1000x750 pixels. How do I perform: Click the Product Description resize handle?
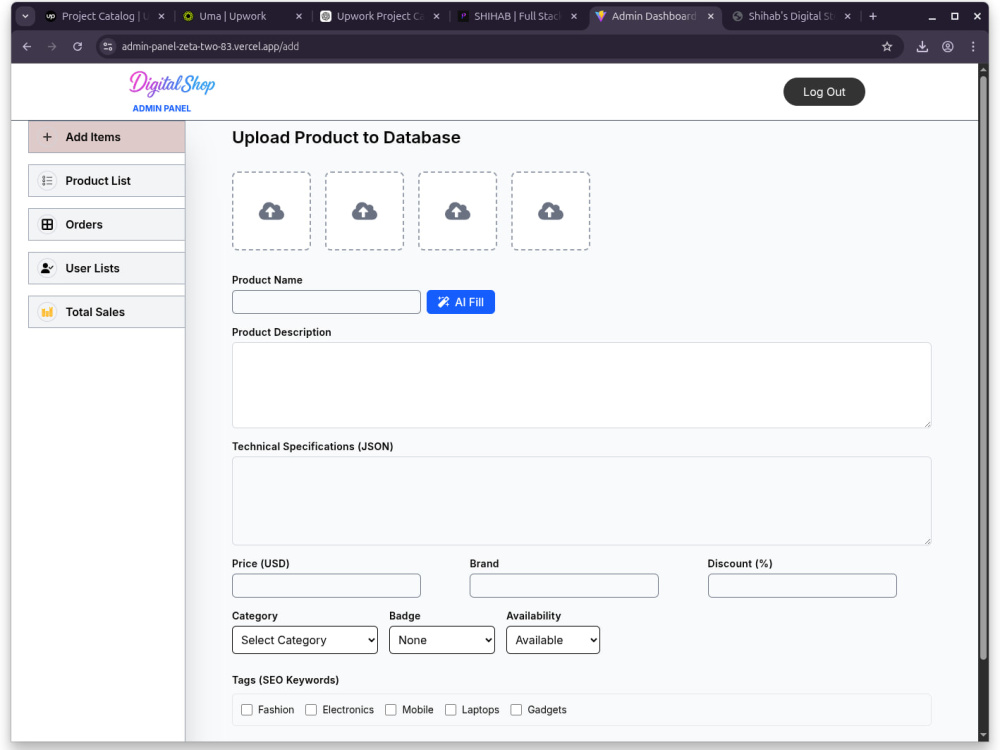click(927, 424)
